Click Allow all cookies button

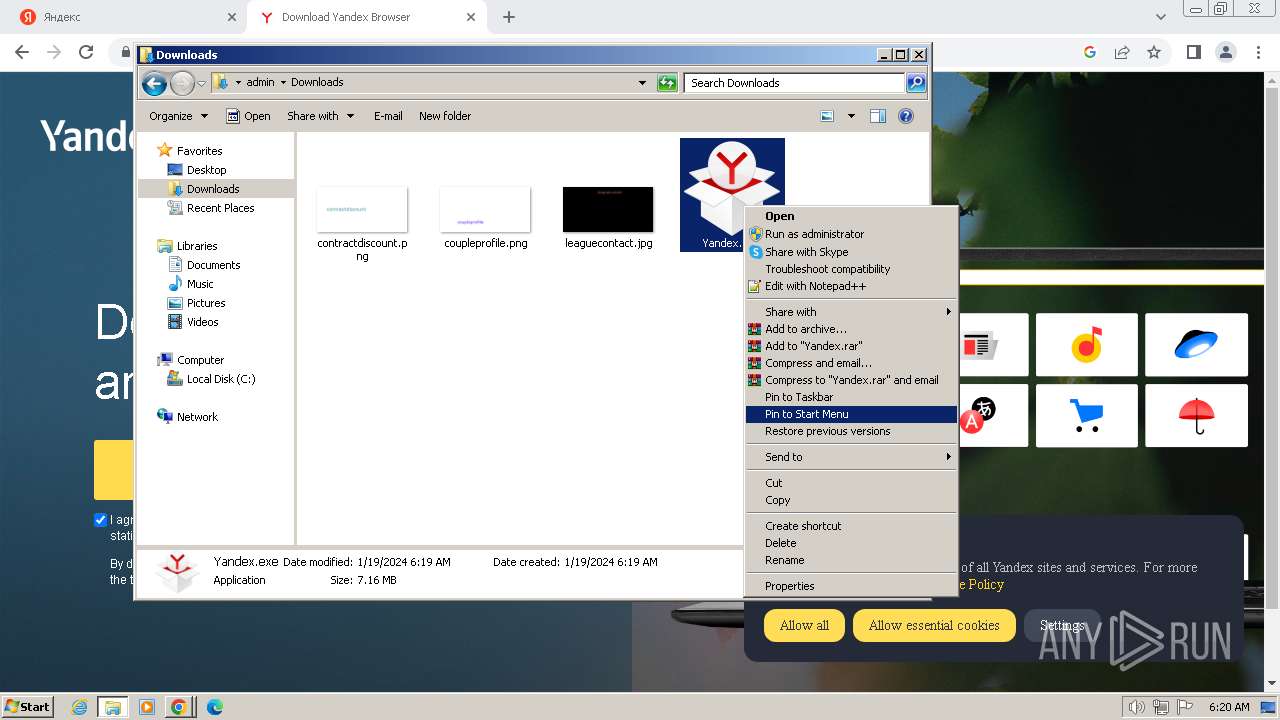click(804, 625)
